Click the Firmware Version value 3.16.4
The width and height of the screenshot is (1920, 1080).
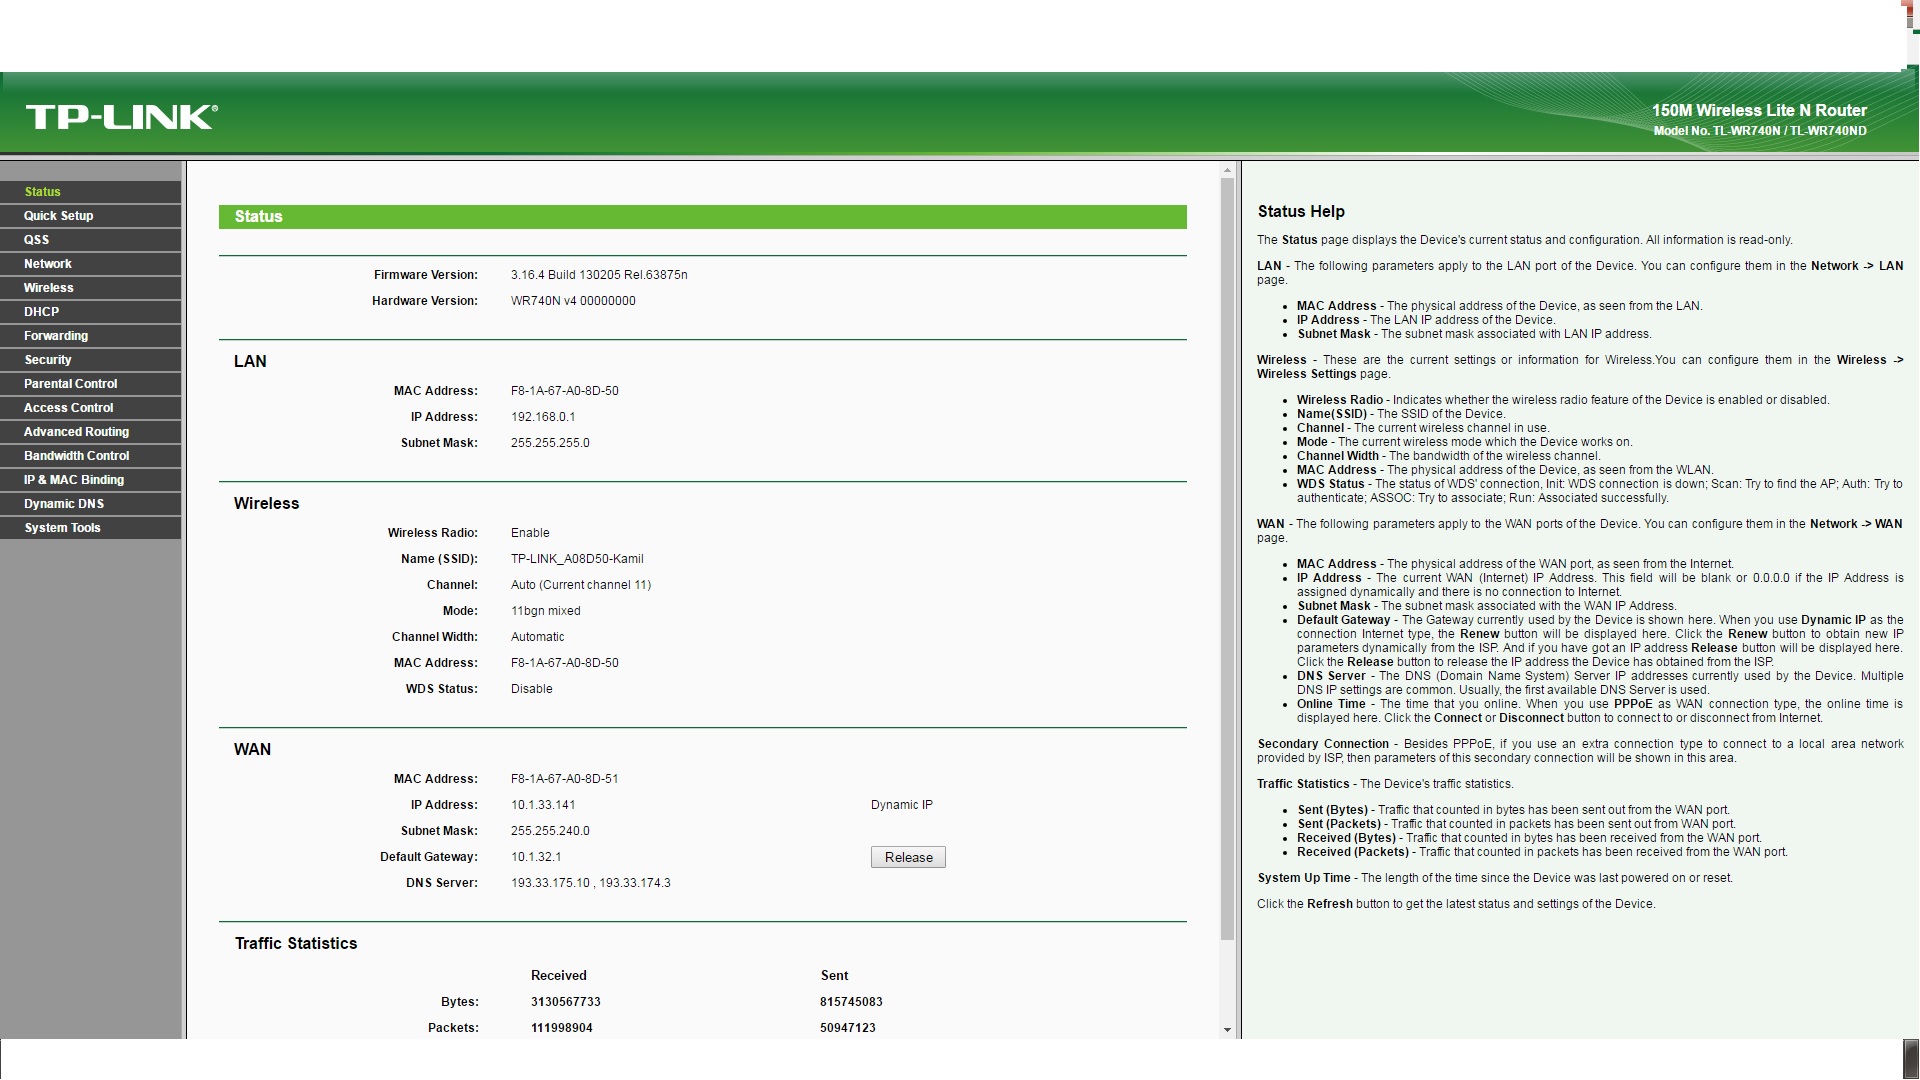(599, 275)
